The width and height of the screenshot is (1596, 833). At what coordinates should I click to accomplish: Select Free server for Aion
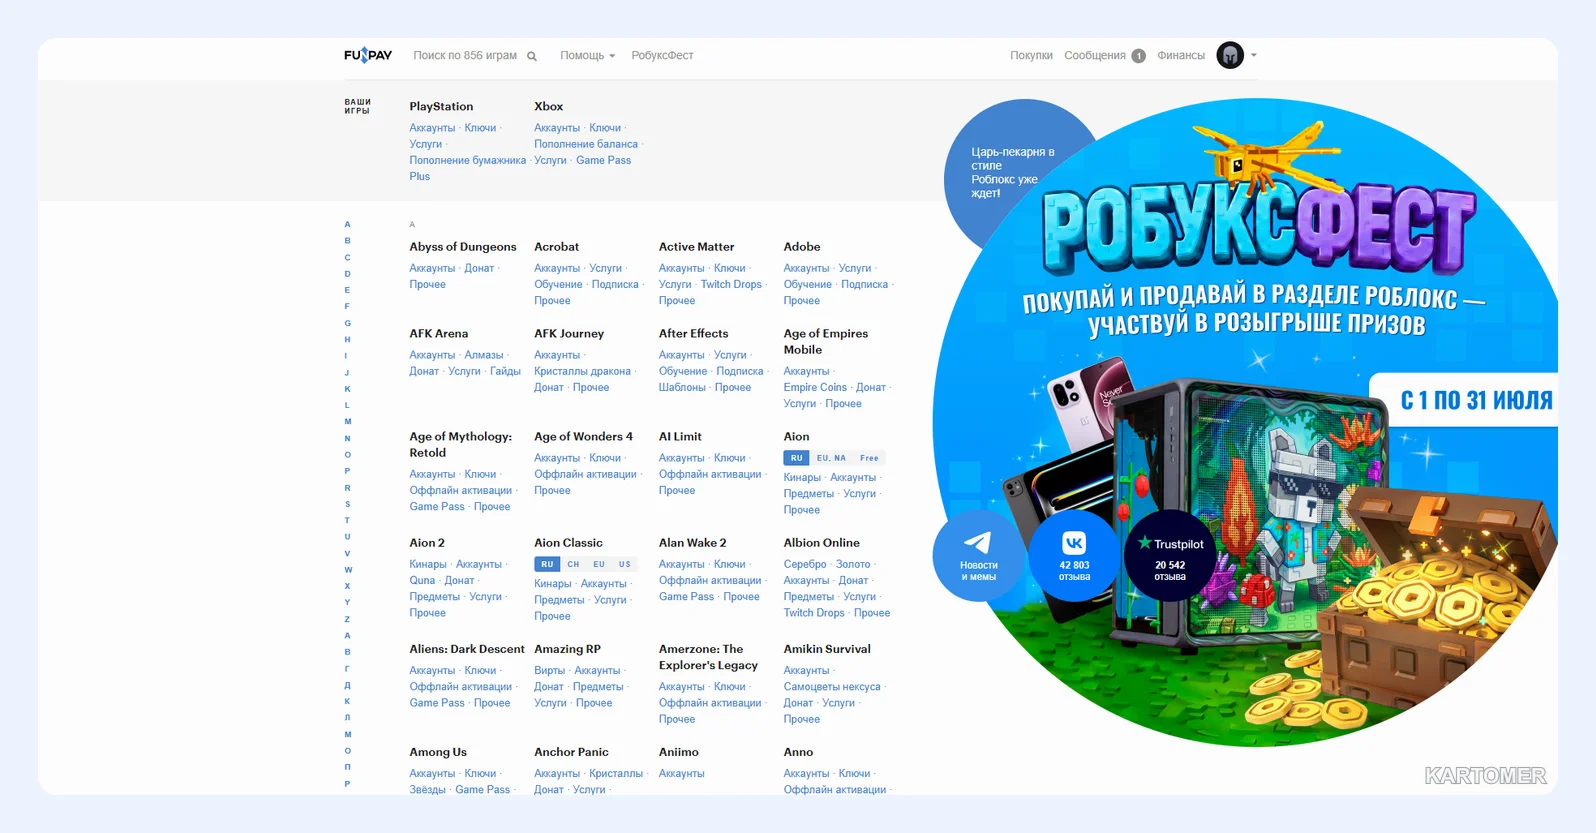coord(869,458)
